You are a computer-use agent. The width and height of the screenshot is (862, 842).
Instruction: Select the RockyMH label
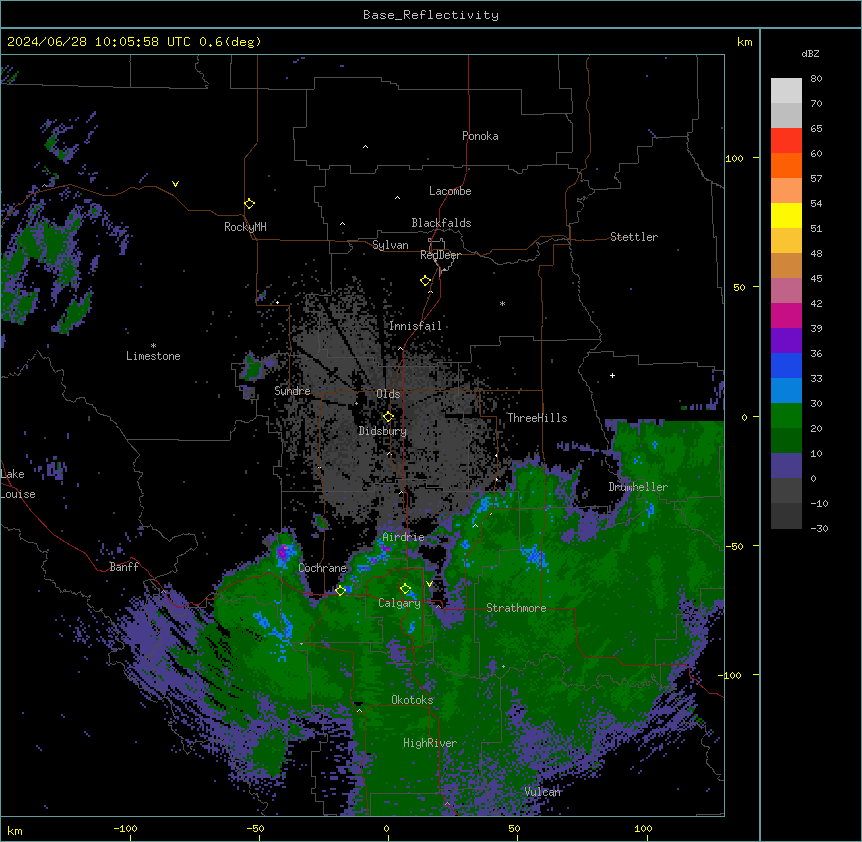click(245, 227)
